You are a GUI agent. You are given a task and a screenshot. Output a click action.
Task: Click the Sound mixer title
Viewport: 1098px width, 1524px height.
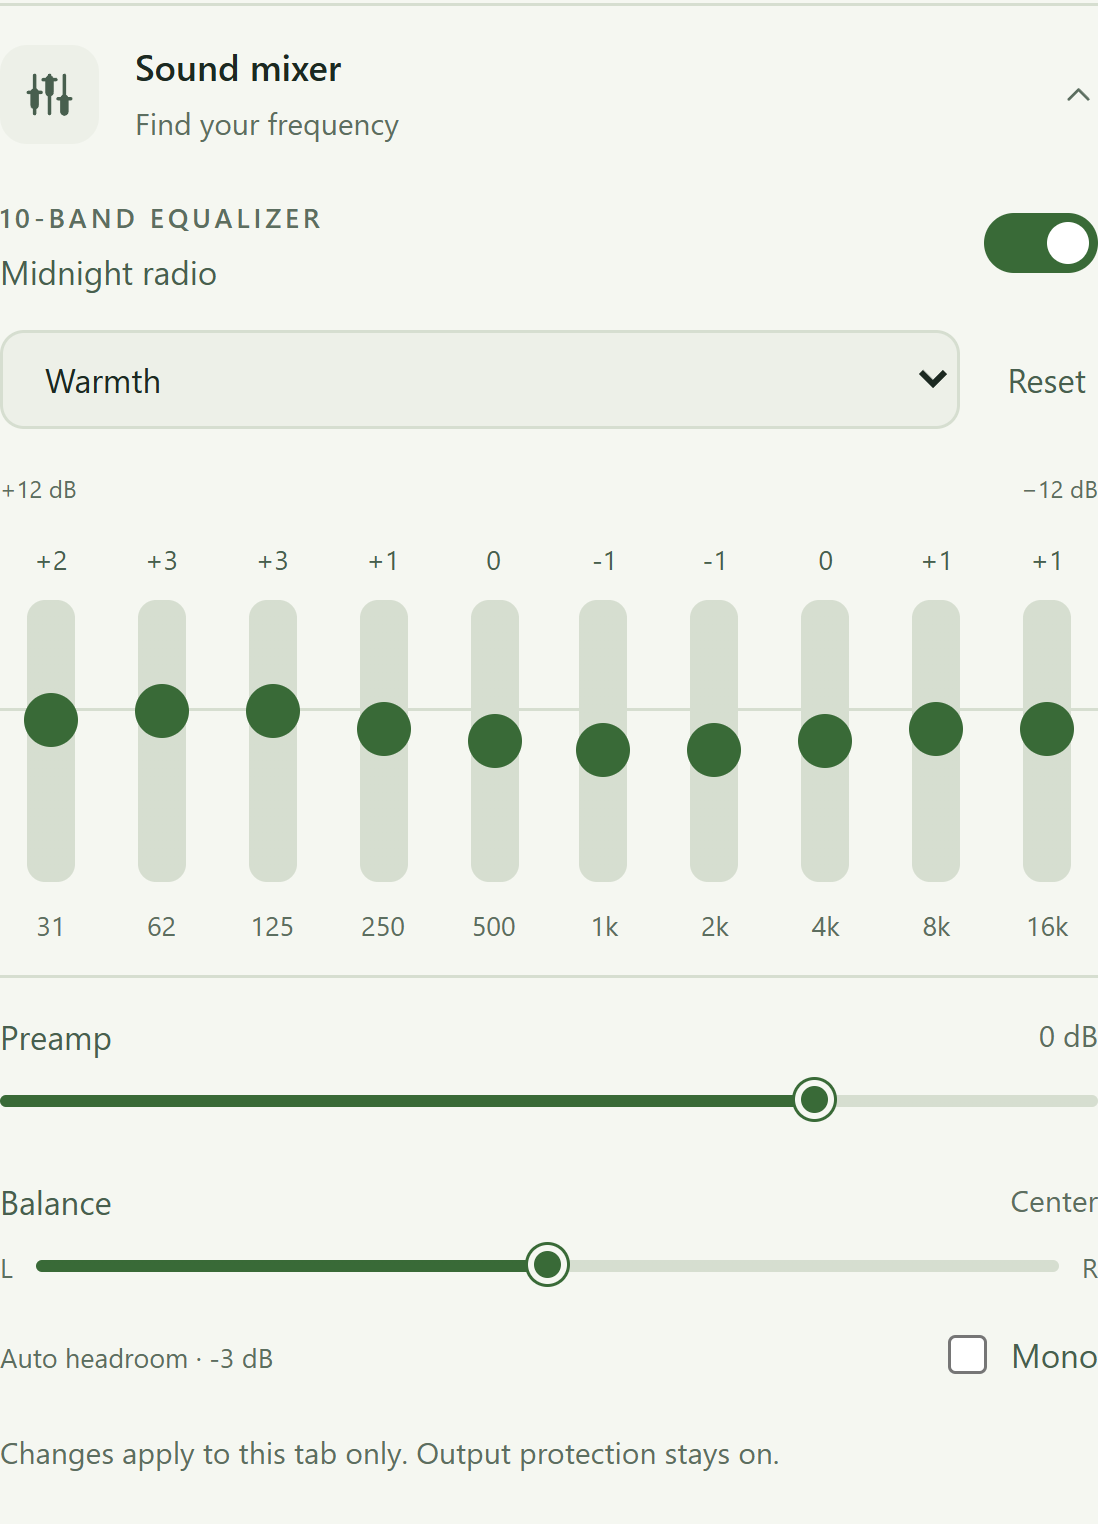238,69
